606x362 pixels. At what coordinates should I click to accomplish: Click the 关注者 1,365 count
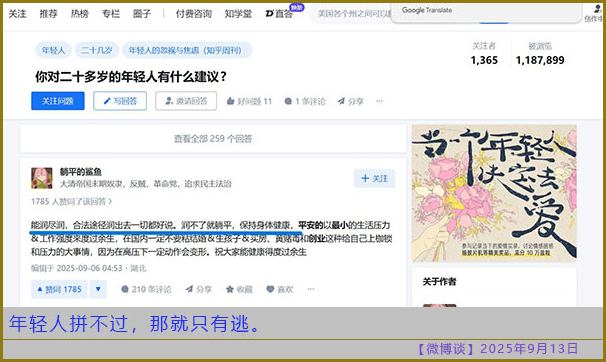click(484, 54)
